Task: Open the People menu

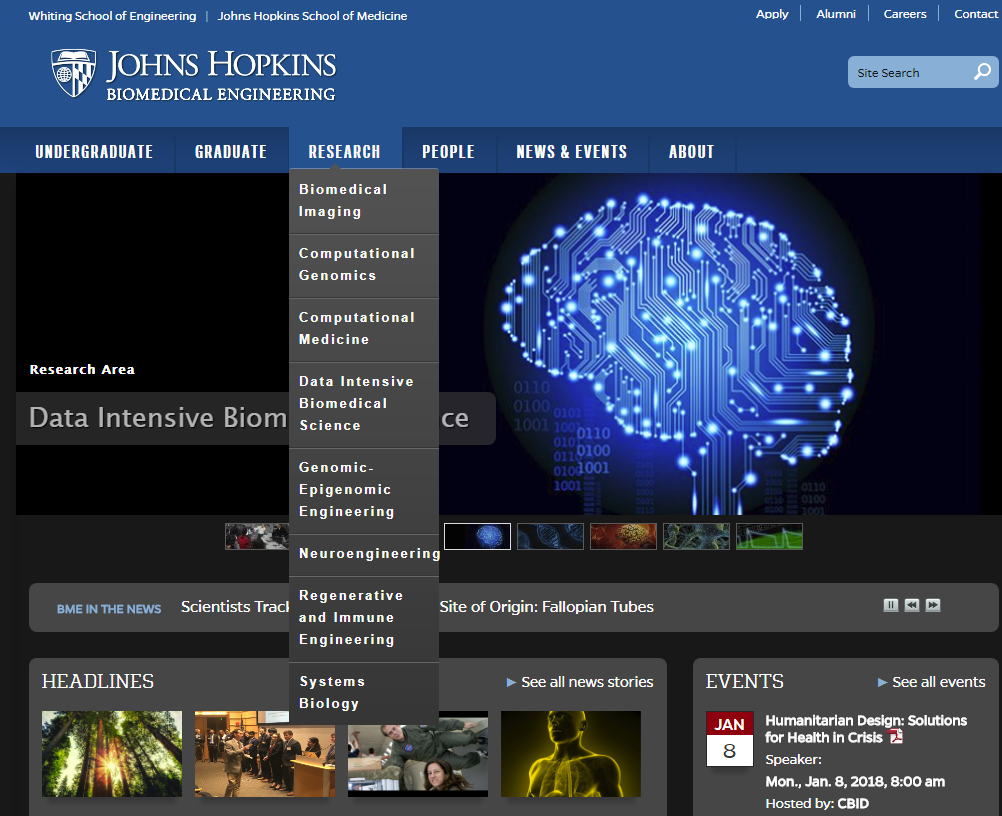Action: pos(449,151)
